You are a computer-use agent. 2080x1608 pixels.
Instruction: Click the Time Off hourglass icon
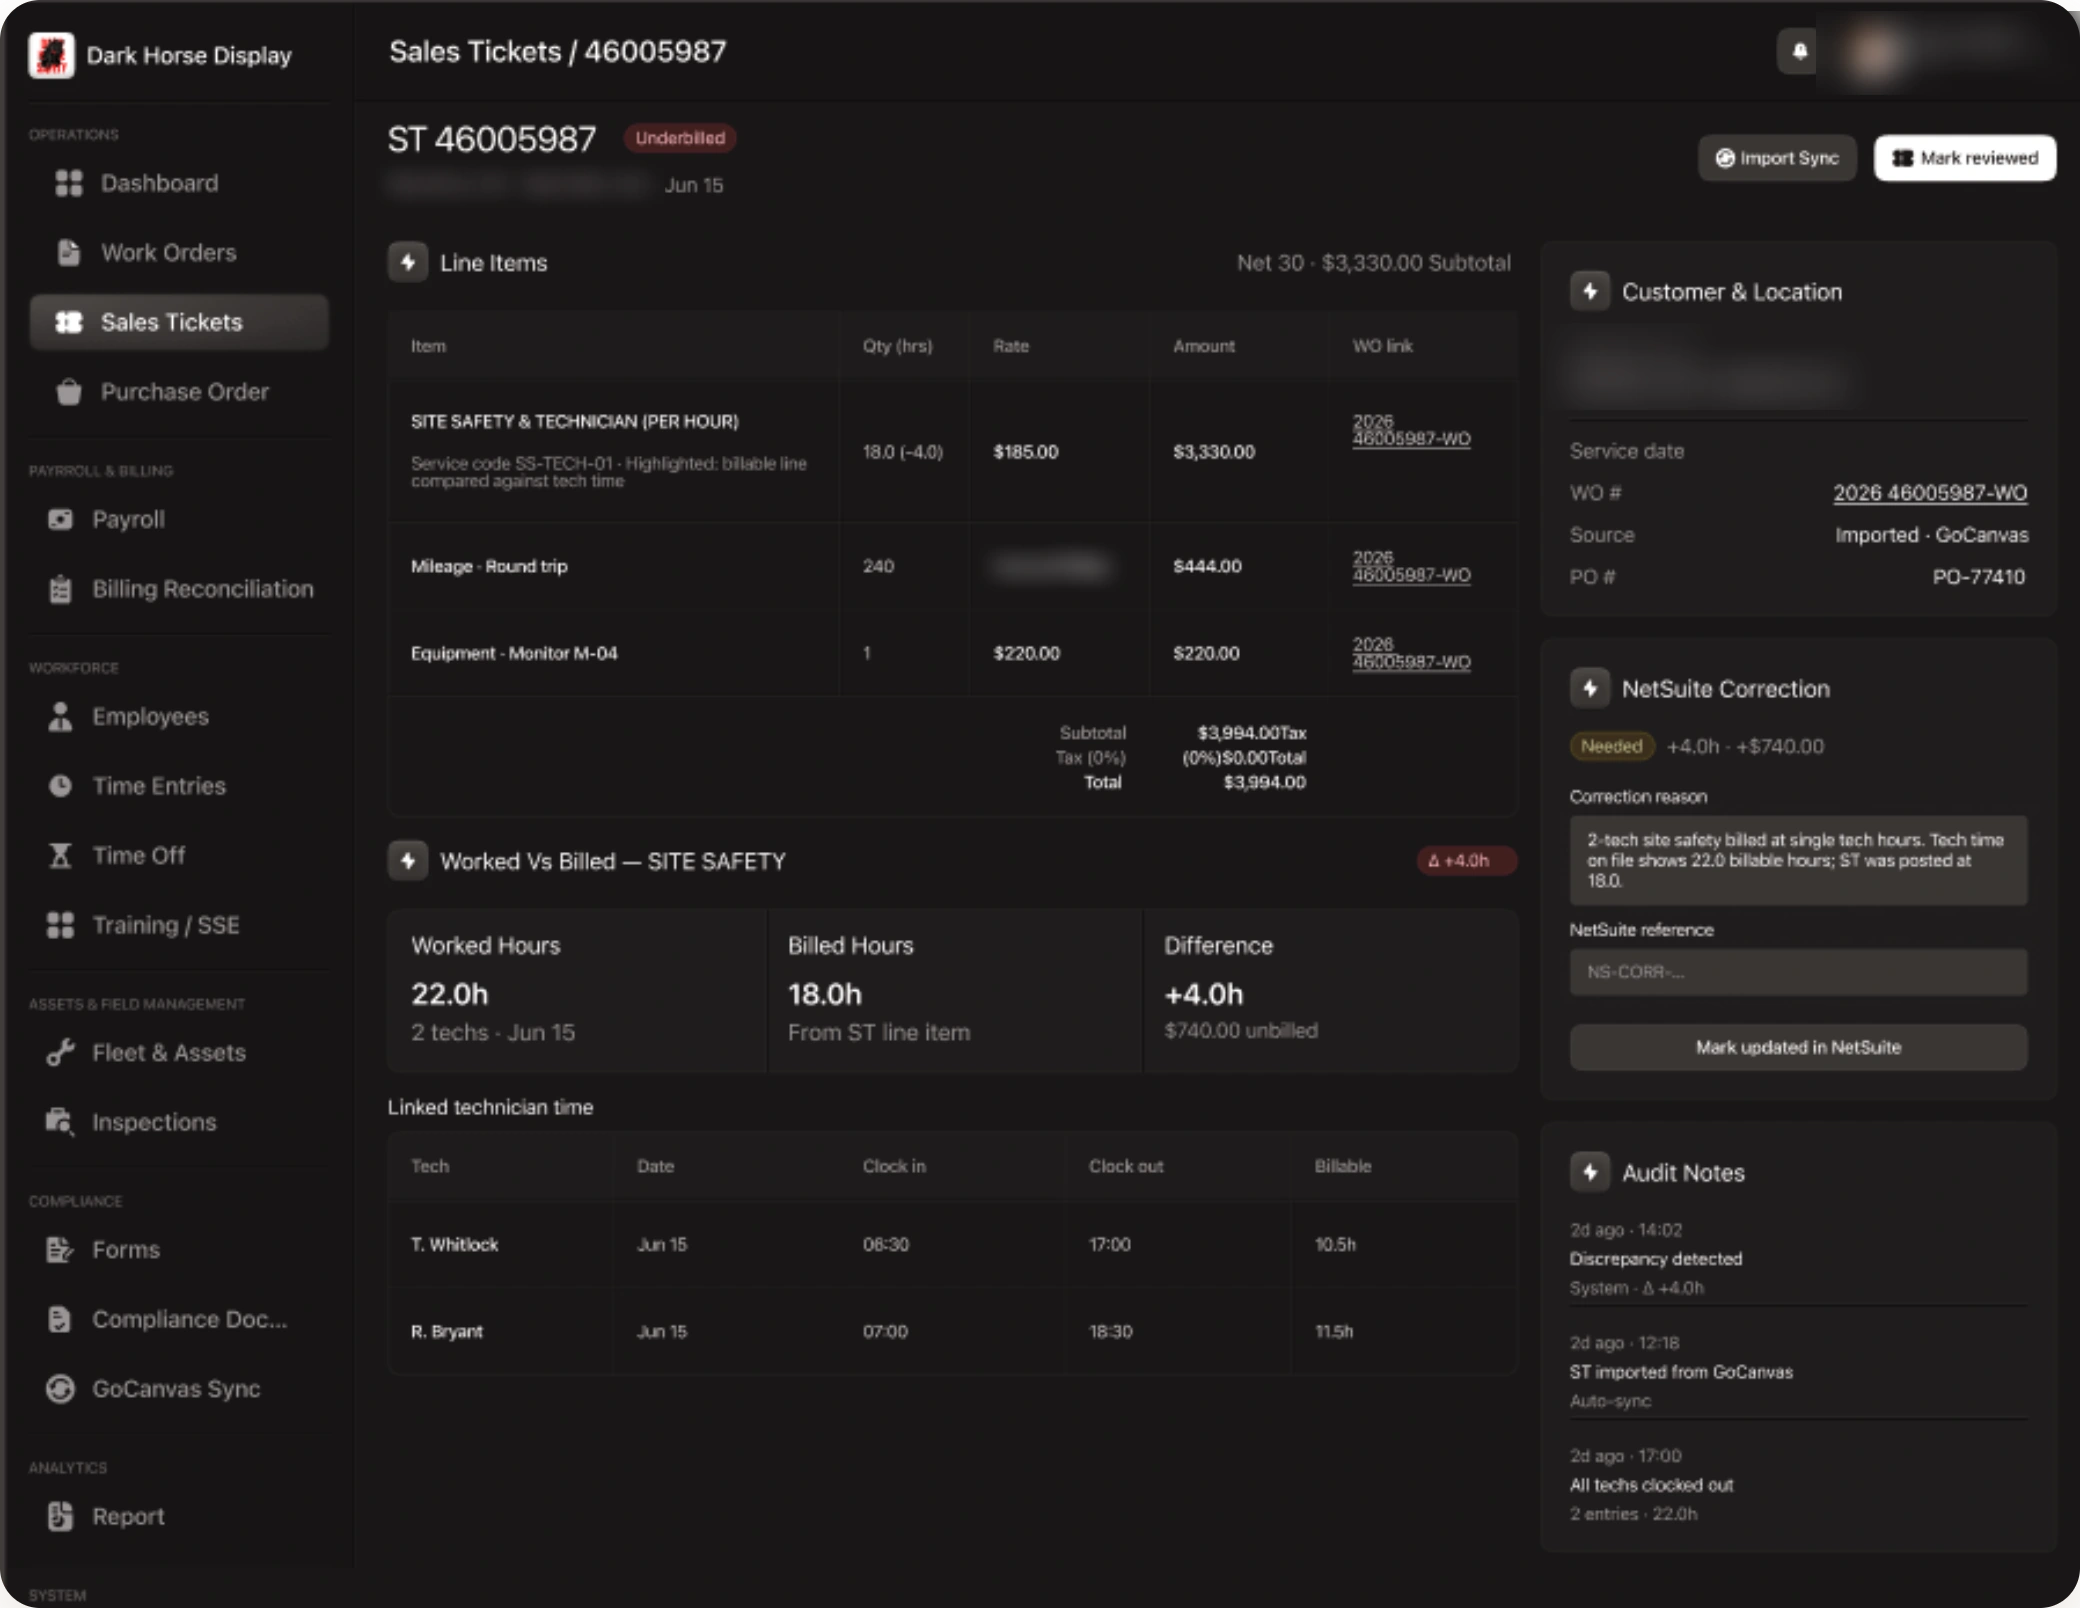click(x=60, y=855)
